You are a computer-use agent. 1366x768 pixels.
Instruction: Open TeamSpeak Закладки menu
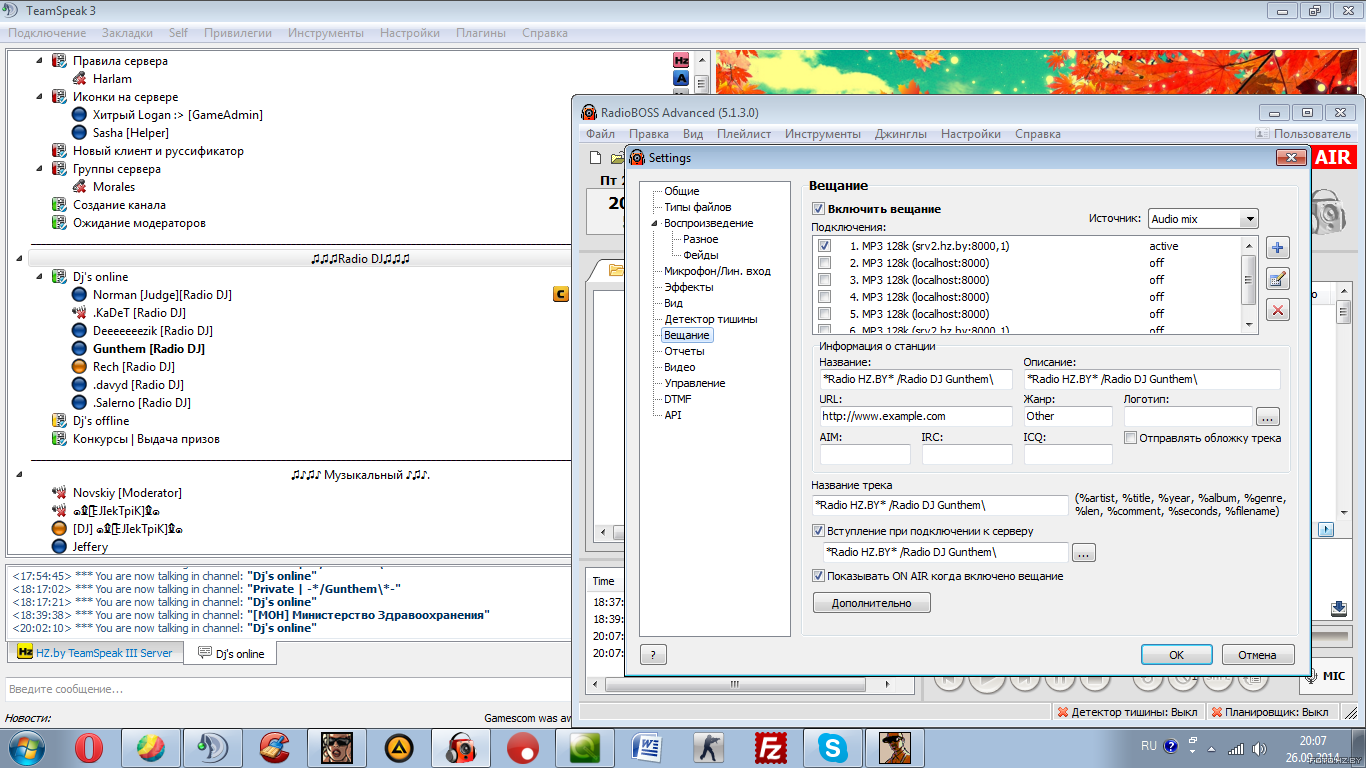[x=127, y=33]
